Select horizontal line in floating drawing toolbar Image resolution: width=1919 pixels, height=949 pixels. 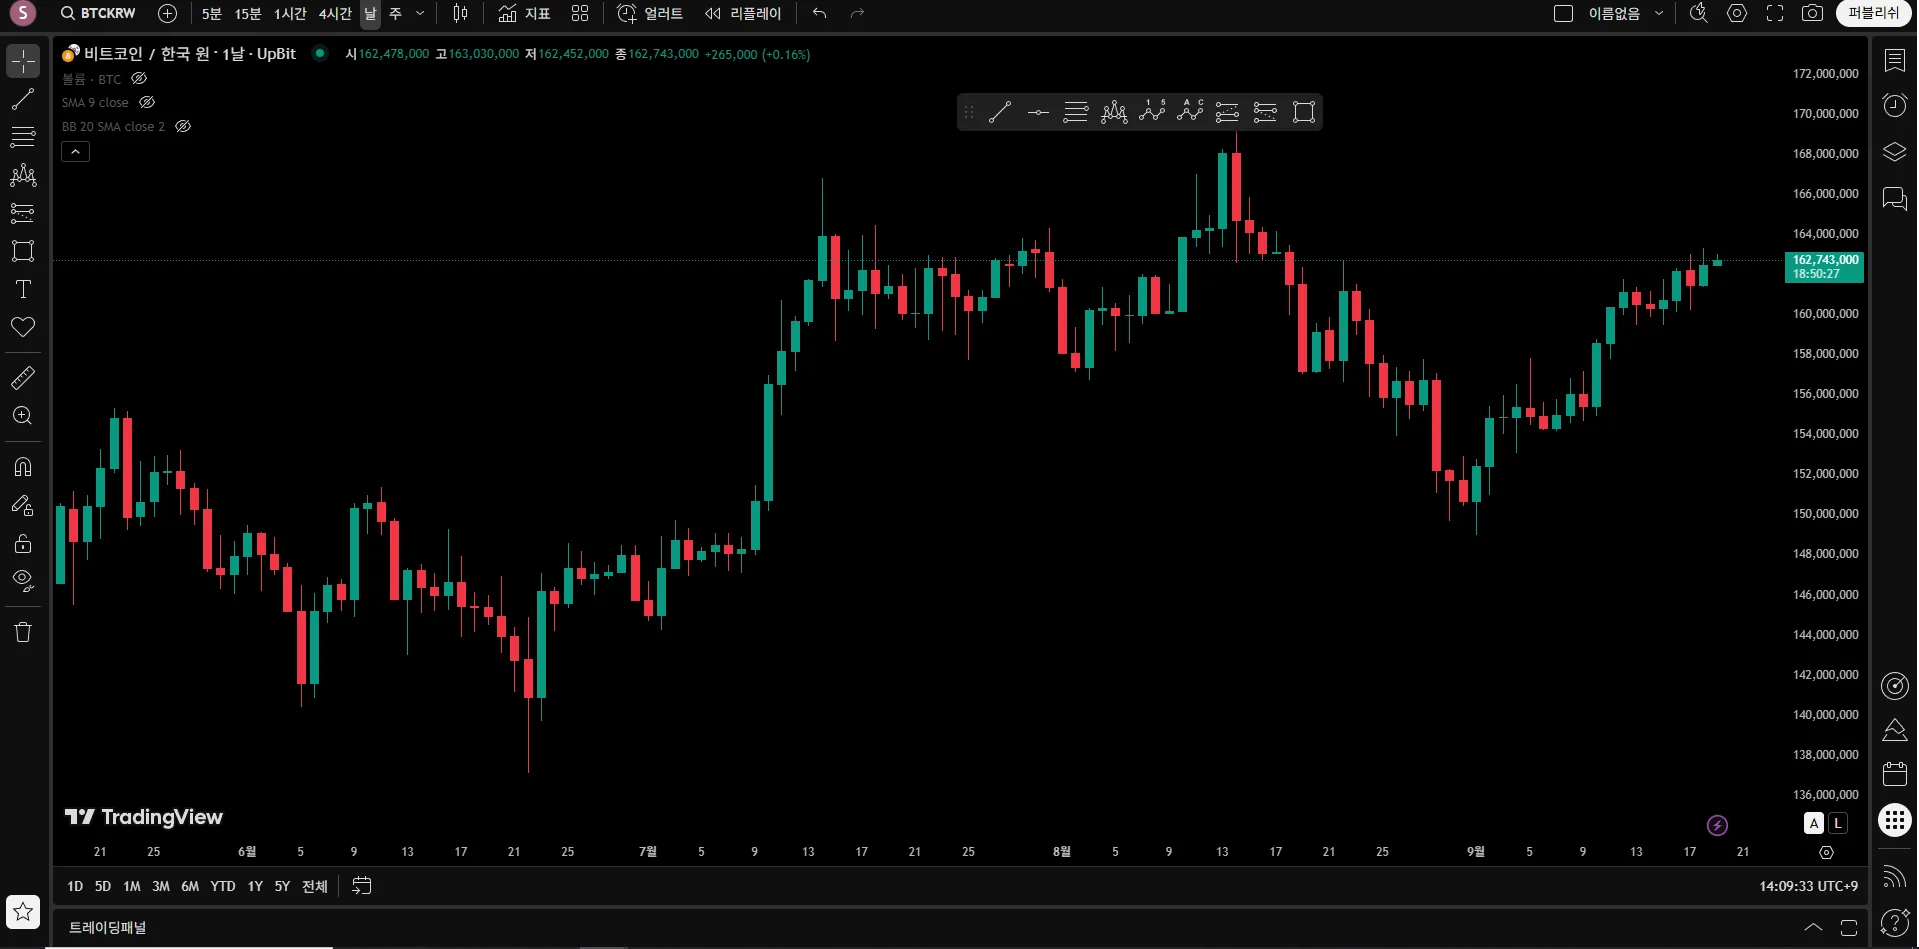(x=1038, y=112)
